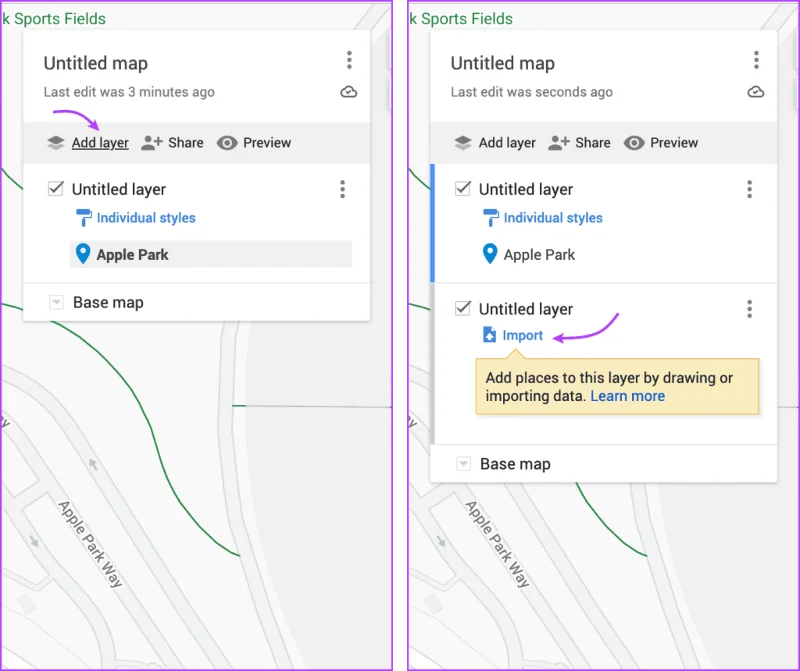The height and width of the screenshot is (671, 800).
Task: Uncheck Untitled layer checkbox in left panel
Action: (x=56, y=189)
